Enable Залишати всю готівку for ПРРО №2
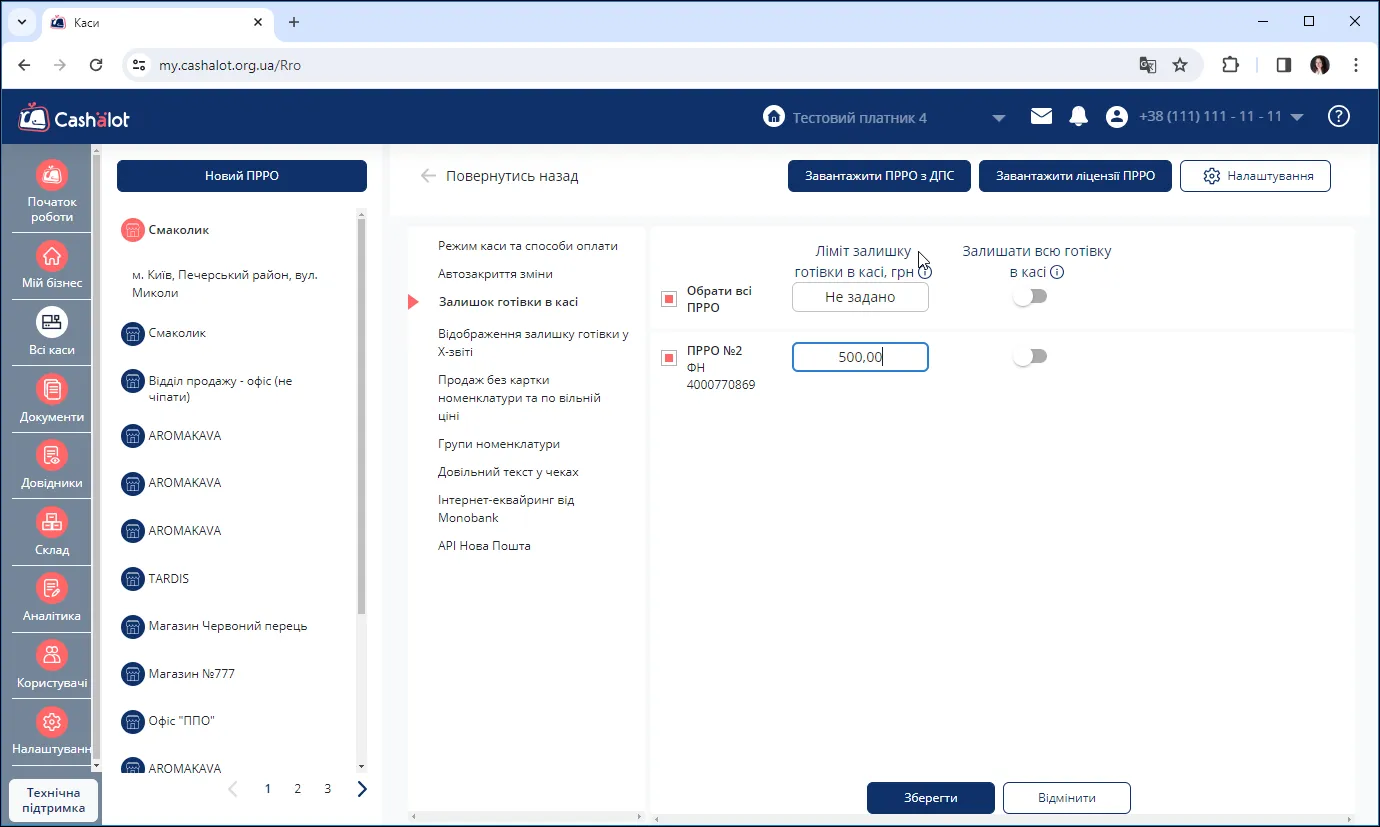Viewport: 1380px width, 827px height. coord(1029,357)
